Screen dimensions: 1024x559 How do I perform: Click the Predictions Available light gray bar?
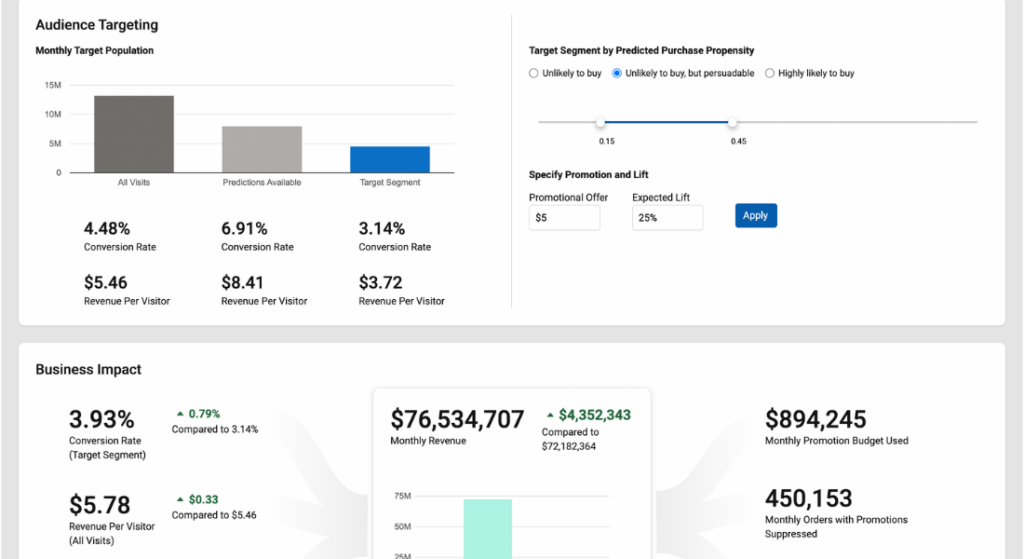262,150
